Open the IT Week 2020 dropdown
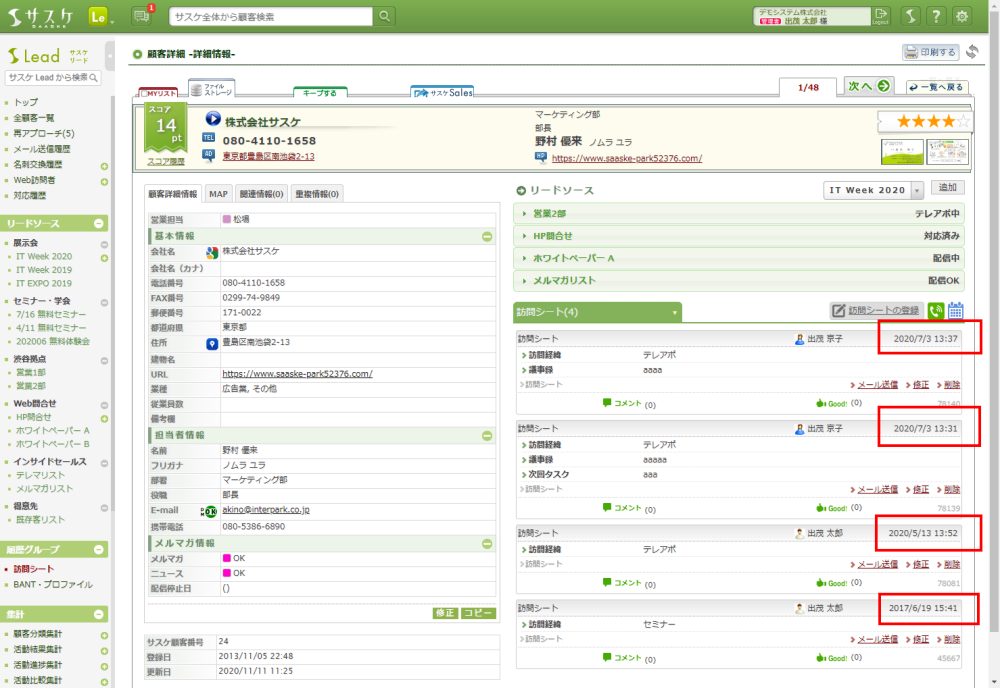 (916, 190)
